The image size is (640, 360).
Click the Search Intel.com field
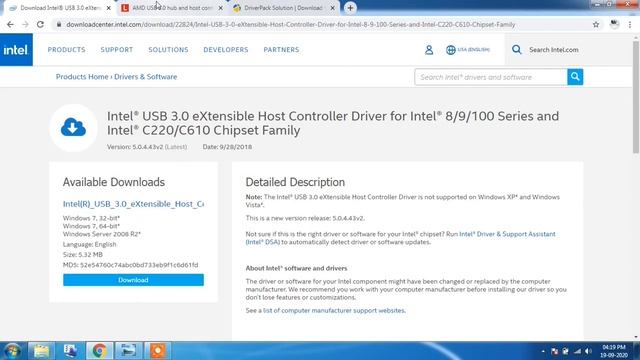pos(554,50)
